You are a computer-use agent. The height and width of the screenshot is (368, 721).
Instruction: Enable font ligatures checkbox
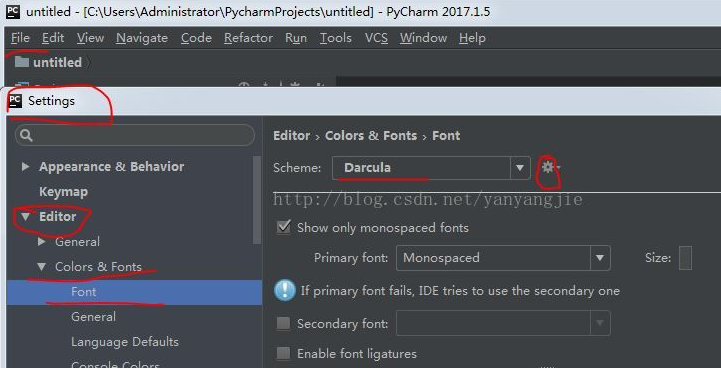(283, 353)
